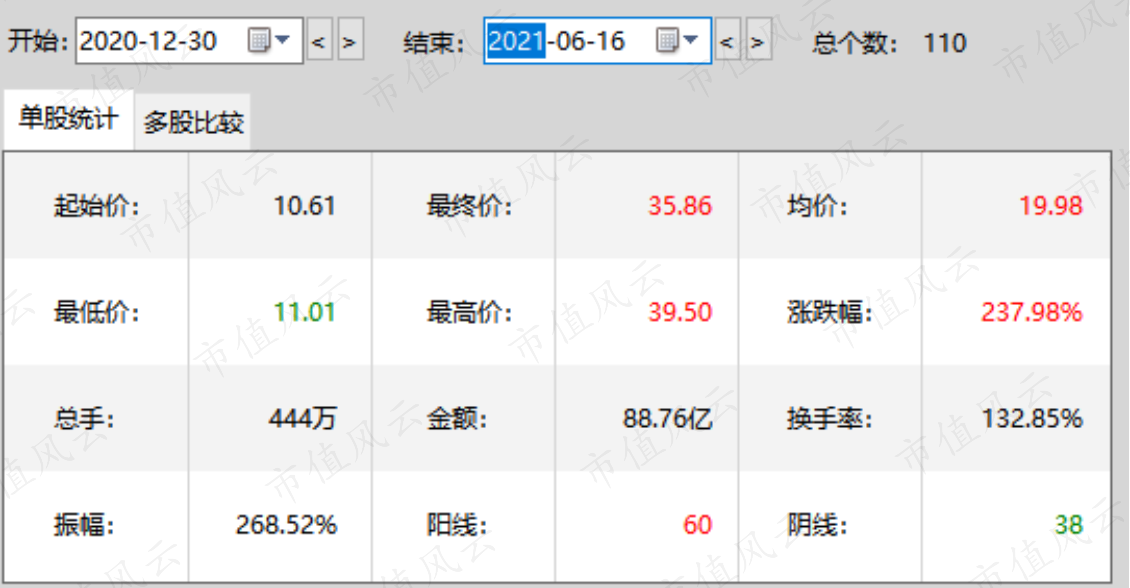Click the 振幅 label cell
The height and width of the screenshot is (588, 1130).
click(x=96, y=526)
